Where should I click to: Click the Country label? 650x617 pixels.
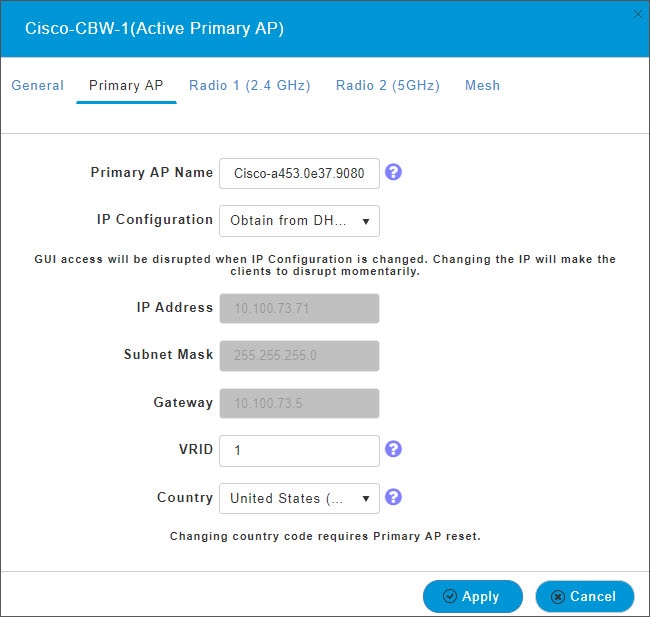(x=185, y=497)
